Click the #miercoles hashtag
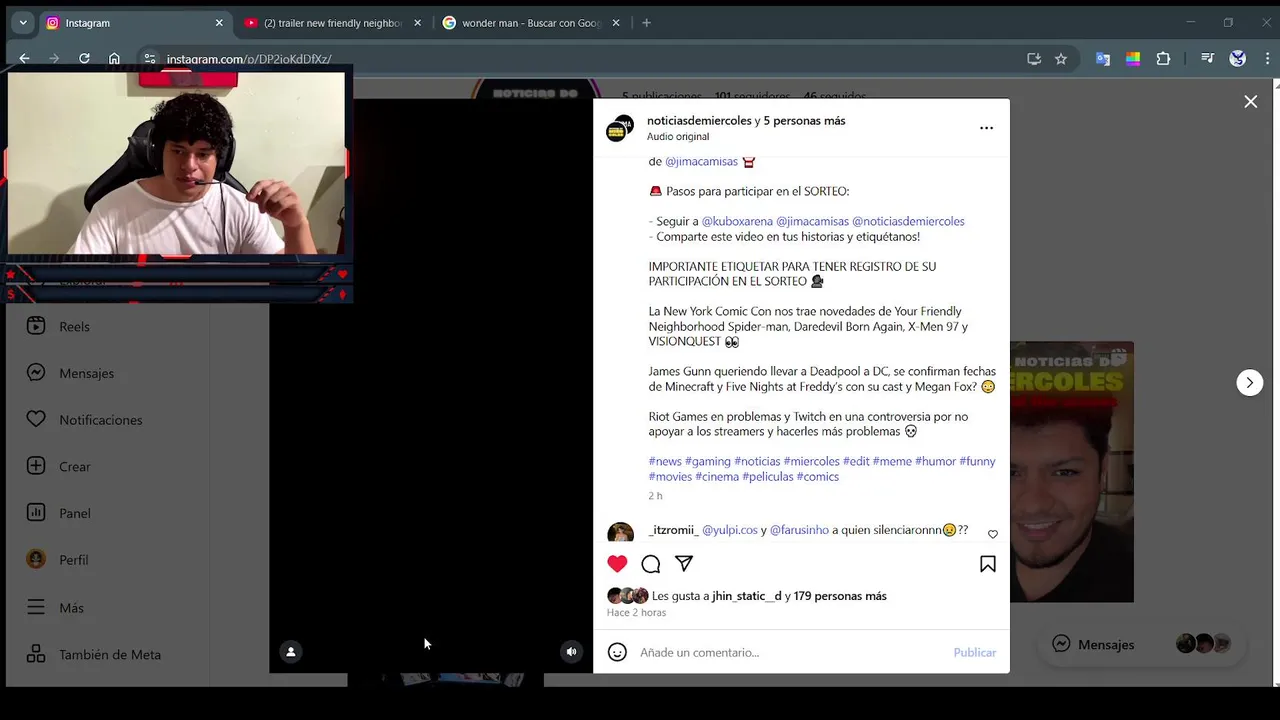 (x=811, y=461)
